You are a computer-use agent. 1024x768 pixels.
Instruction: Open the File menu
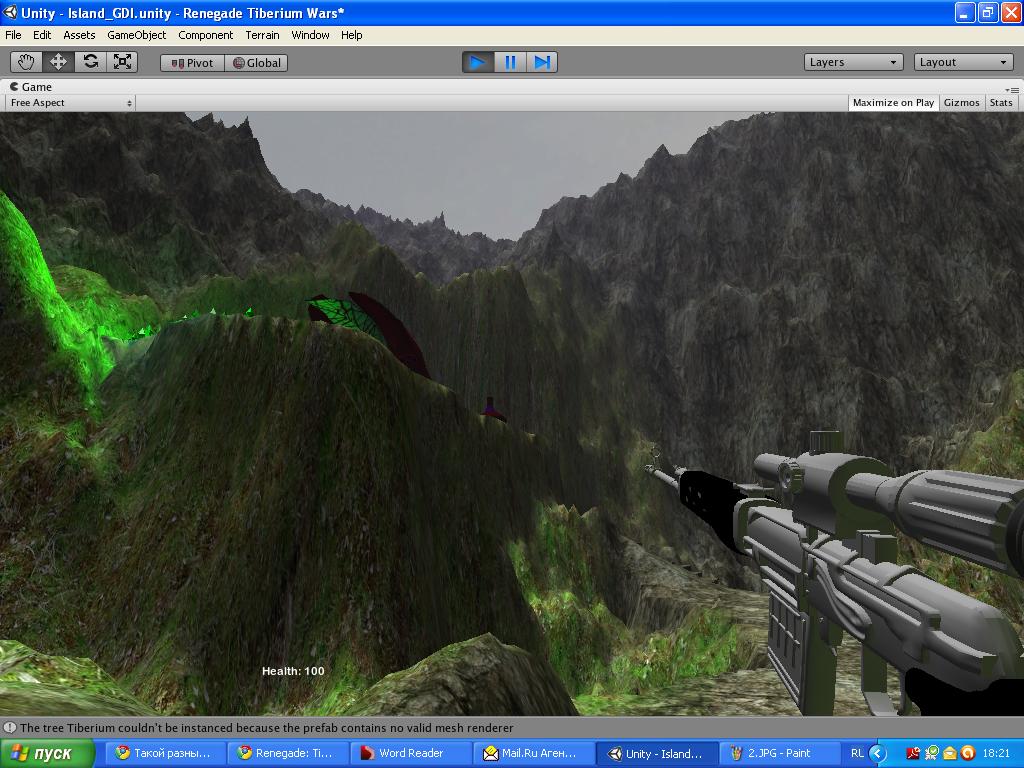pyautogui.click(x=13, y=35)
